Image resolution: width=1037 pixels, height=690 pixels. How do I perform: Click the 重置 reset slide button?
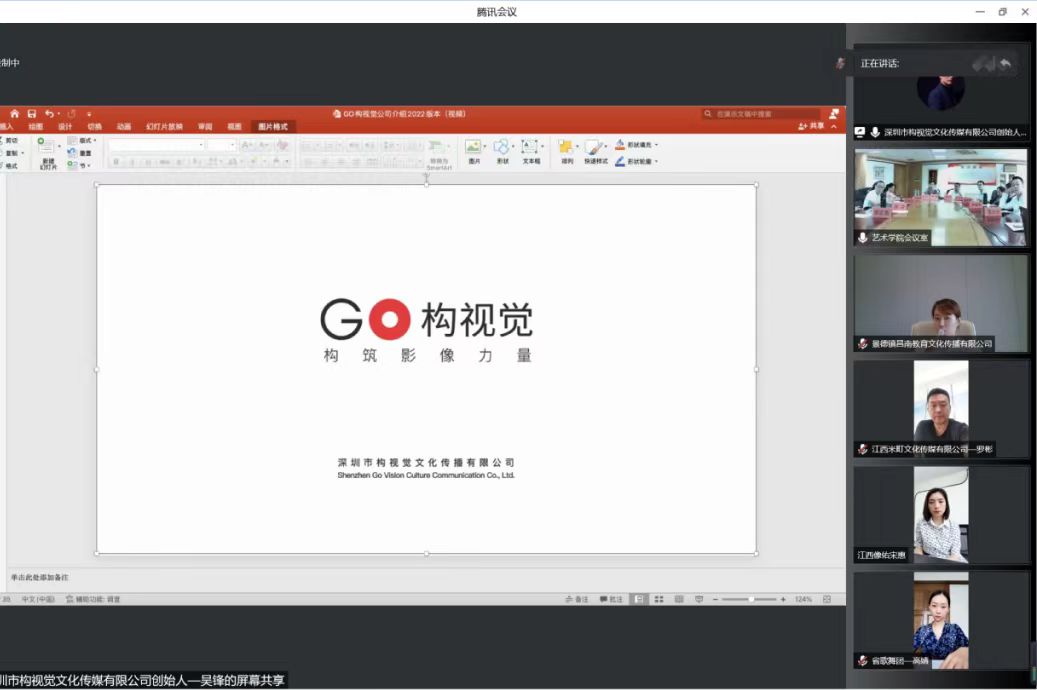79,153
